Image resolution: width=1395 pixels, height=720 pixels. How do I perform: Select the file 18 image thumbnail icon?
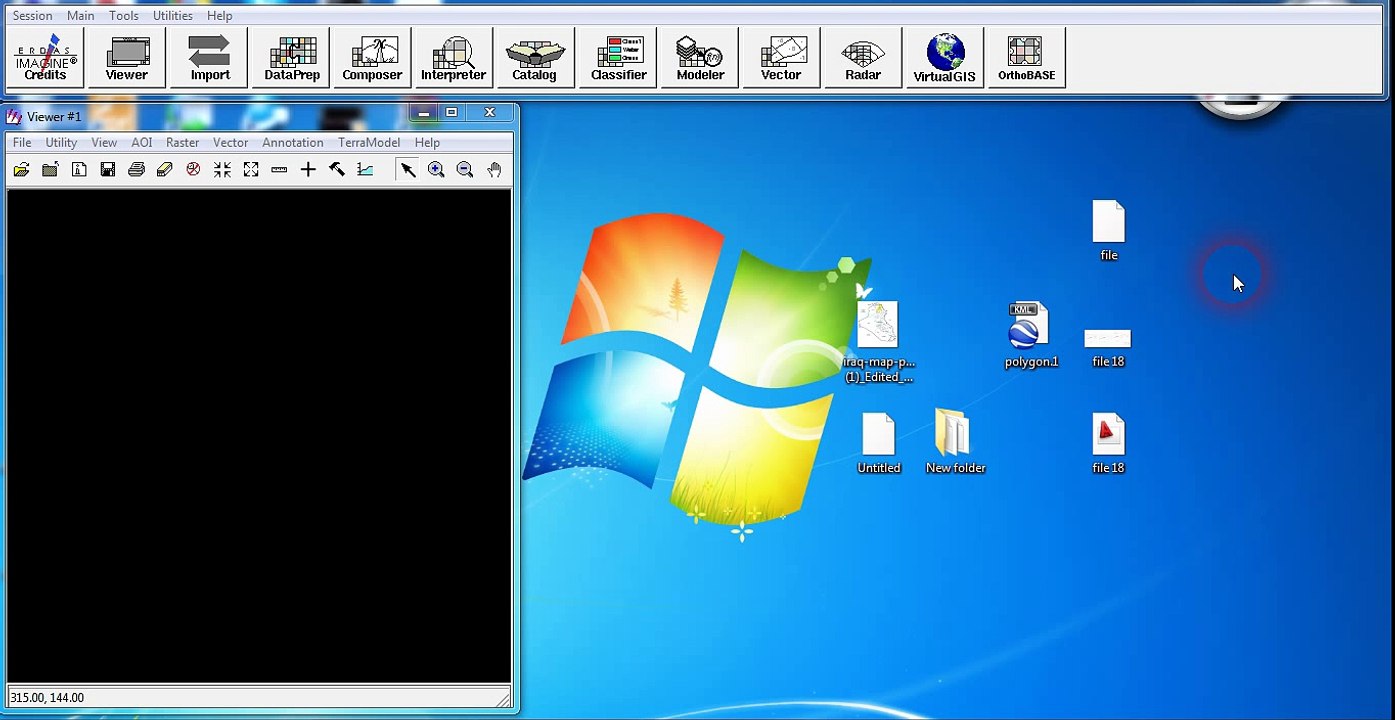point(1108,347)
